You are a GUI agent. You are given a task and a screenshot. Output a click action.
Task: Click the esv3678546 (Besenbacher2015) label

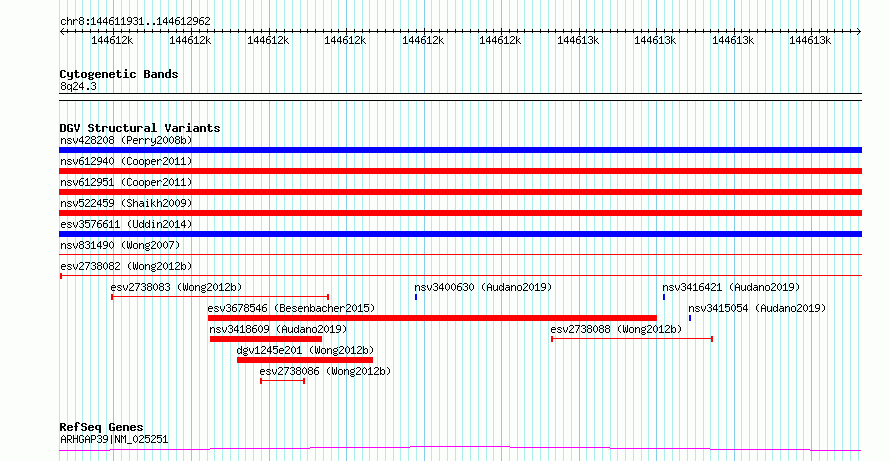[x=291, y=308]
